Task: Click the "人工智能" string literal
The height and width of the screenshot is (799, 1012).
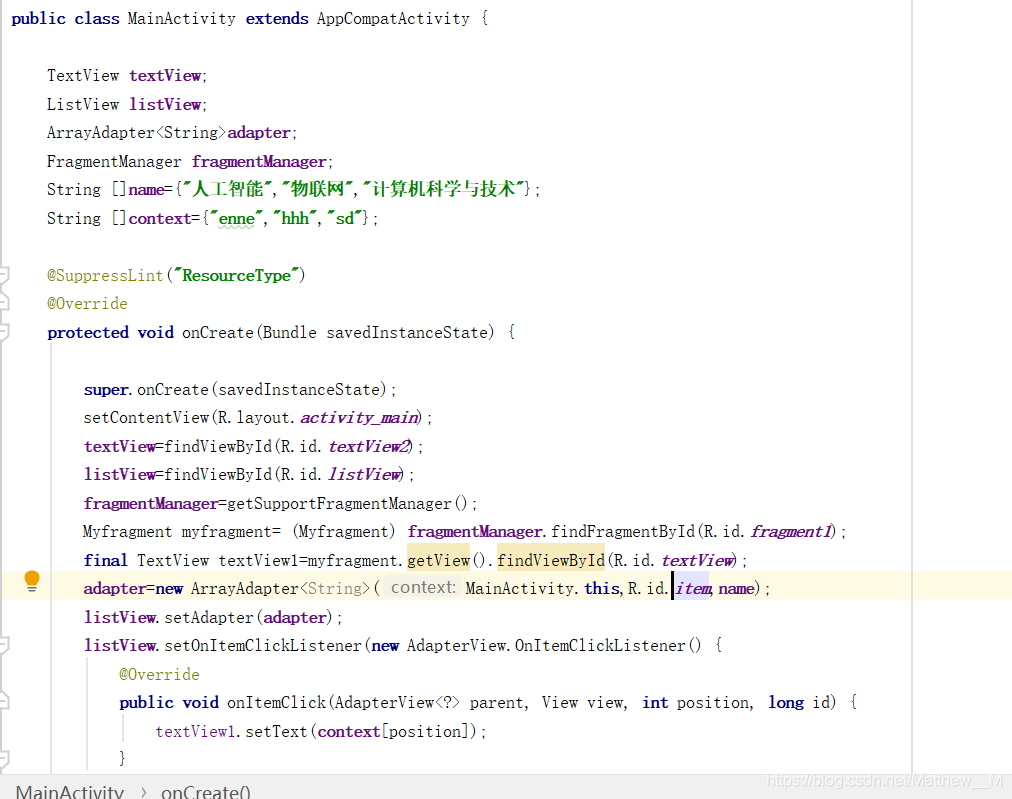Action: tap(227, 189)
